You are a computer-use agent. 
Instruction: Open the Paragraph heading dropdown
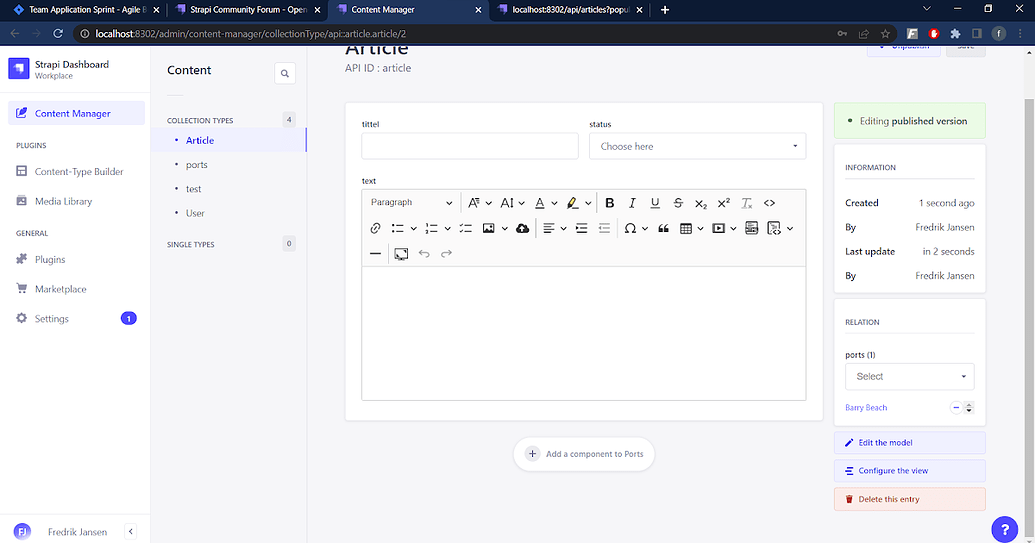(x=411, y=203)
